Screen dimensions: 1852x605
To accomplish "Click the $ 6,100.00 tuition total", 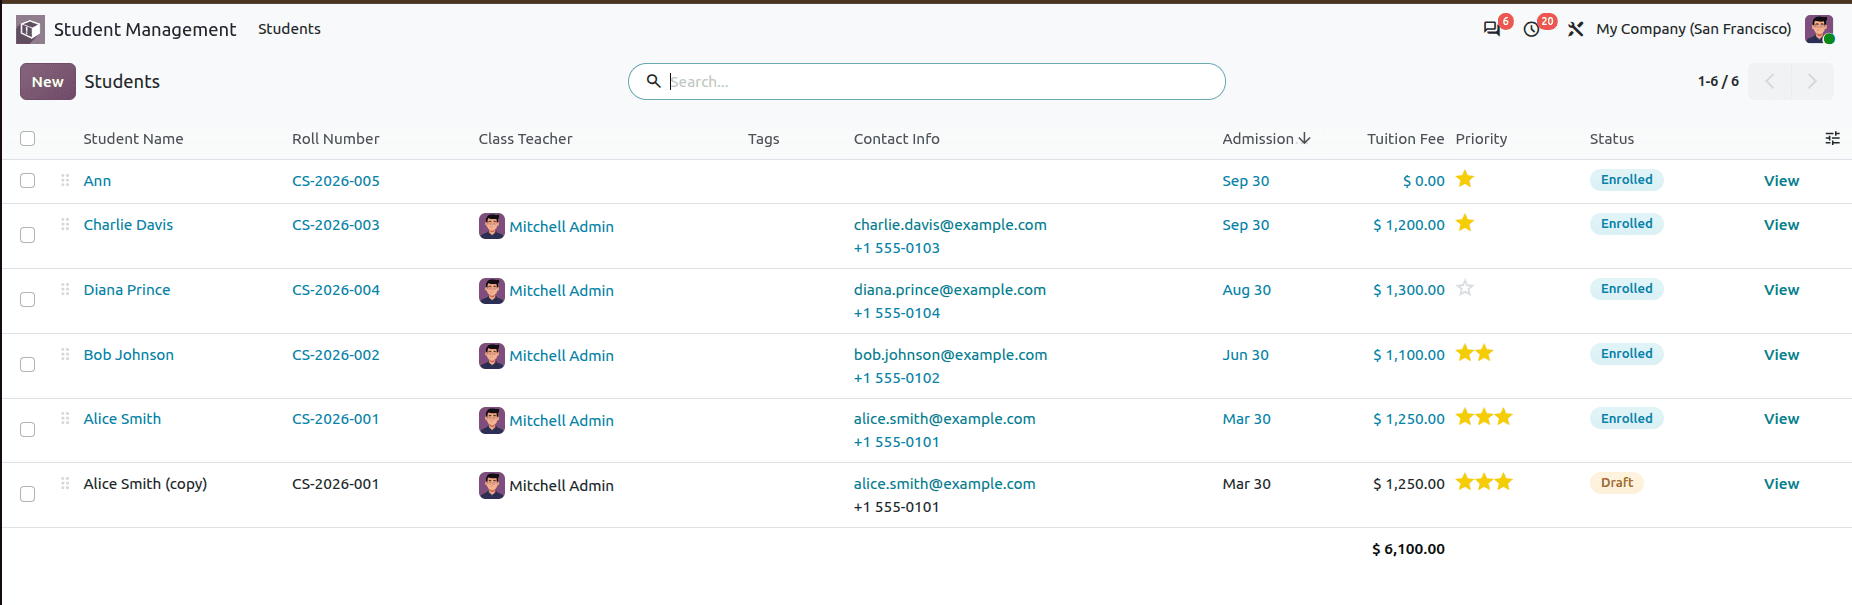I will (1408, 549).
